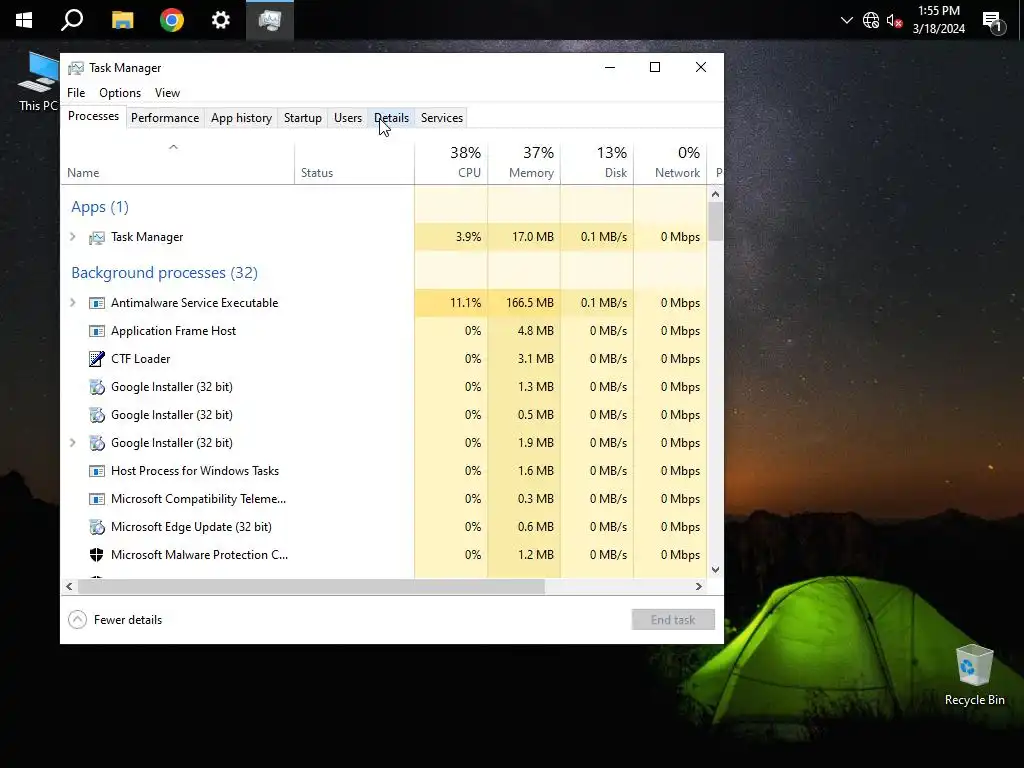Viewport: 1024px width, 768px height.
Task: Open Settings gear on the taskbar
Action: [221, 20]
